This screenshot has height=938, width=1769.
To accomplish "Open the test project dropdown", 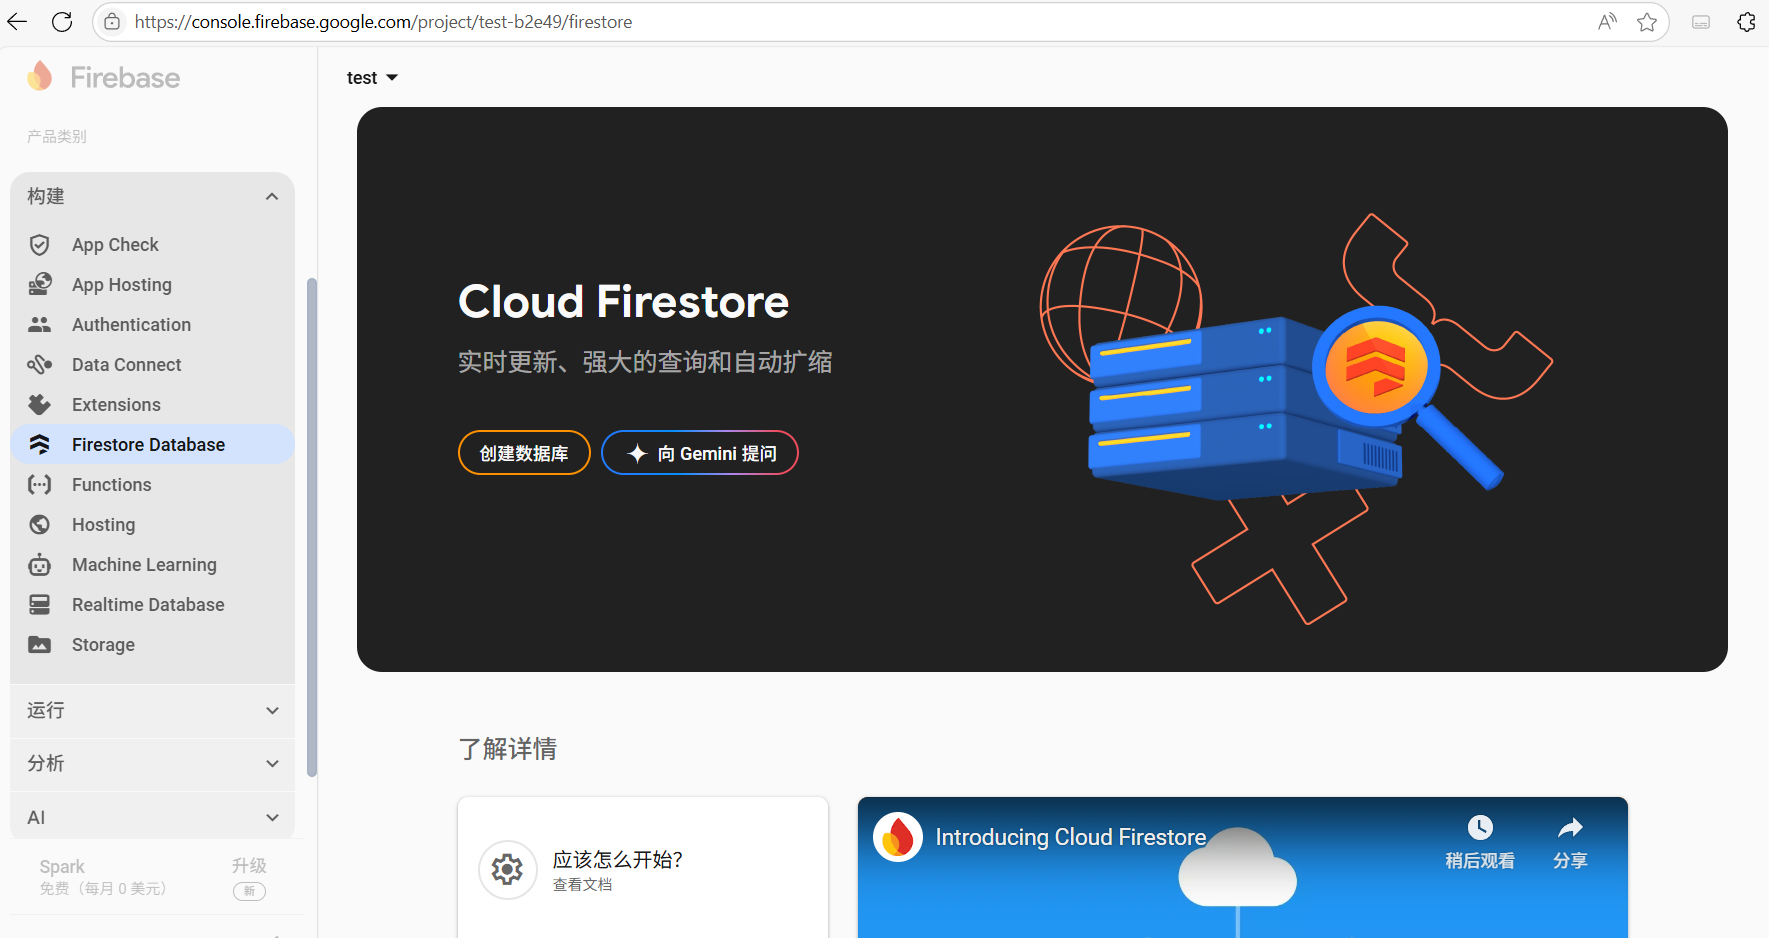I will pyautogui.click(x=372, y=78).
